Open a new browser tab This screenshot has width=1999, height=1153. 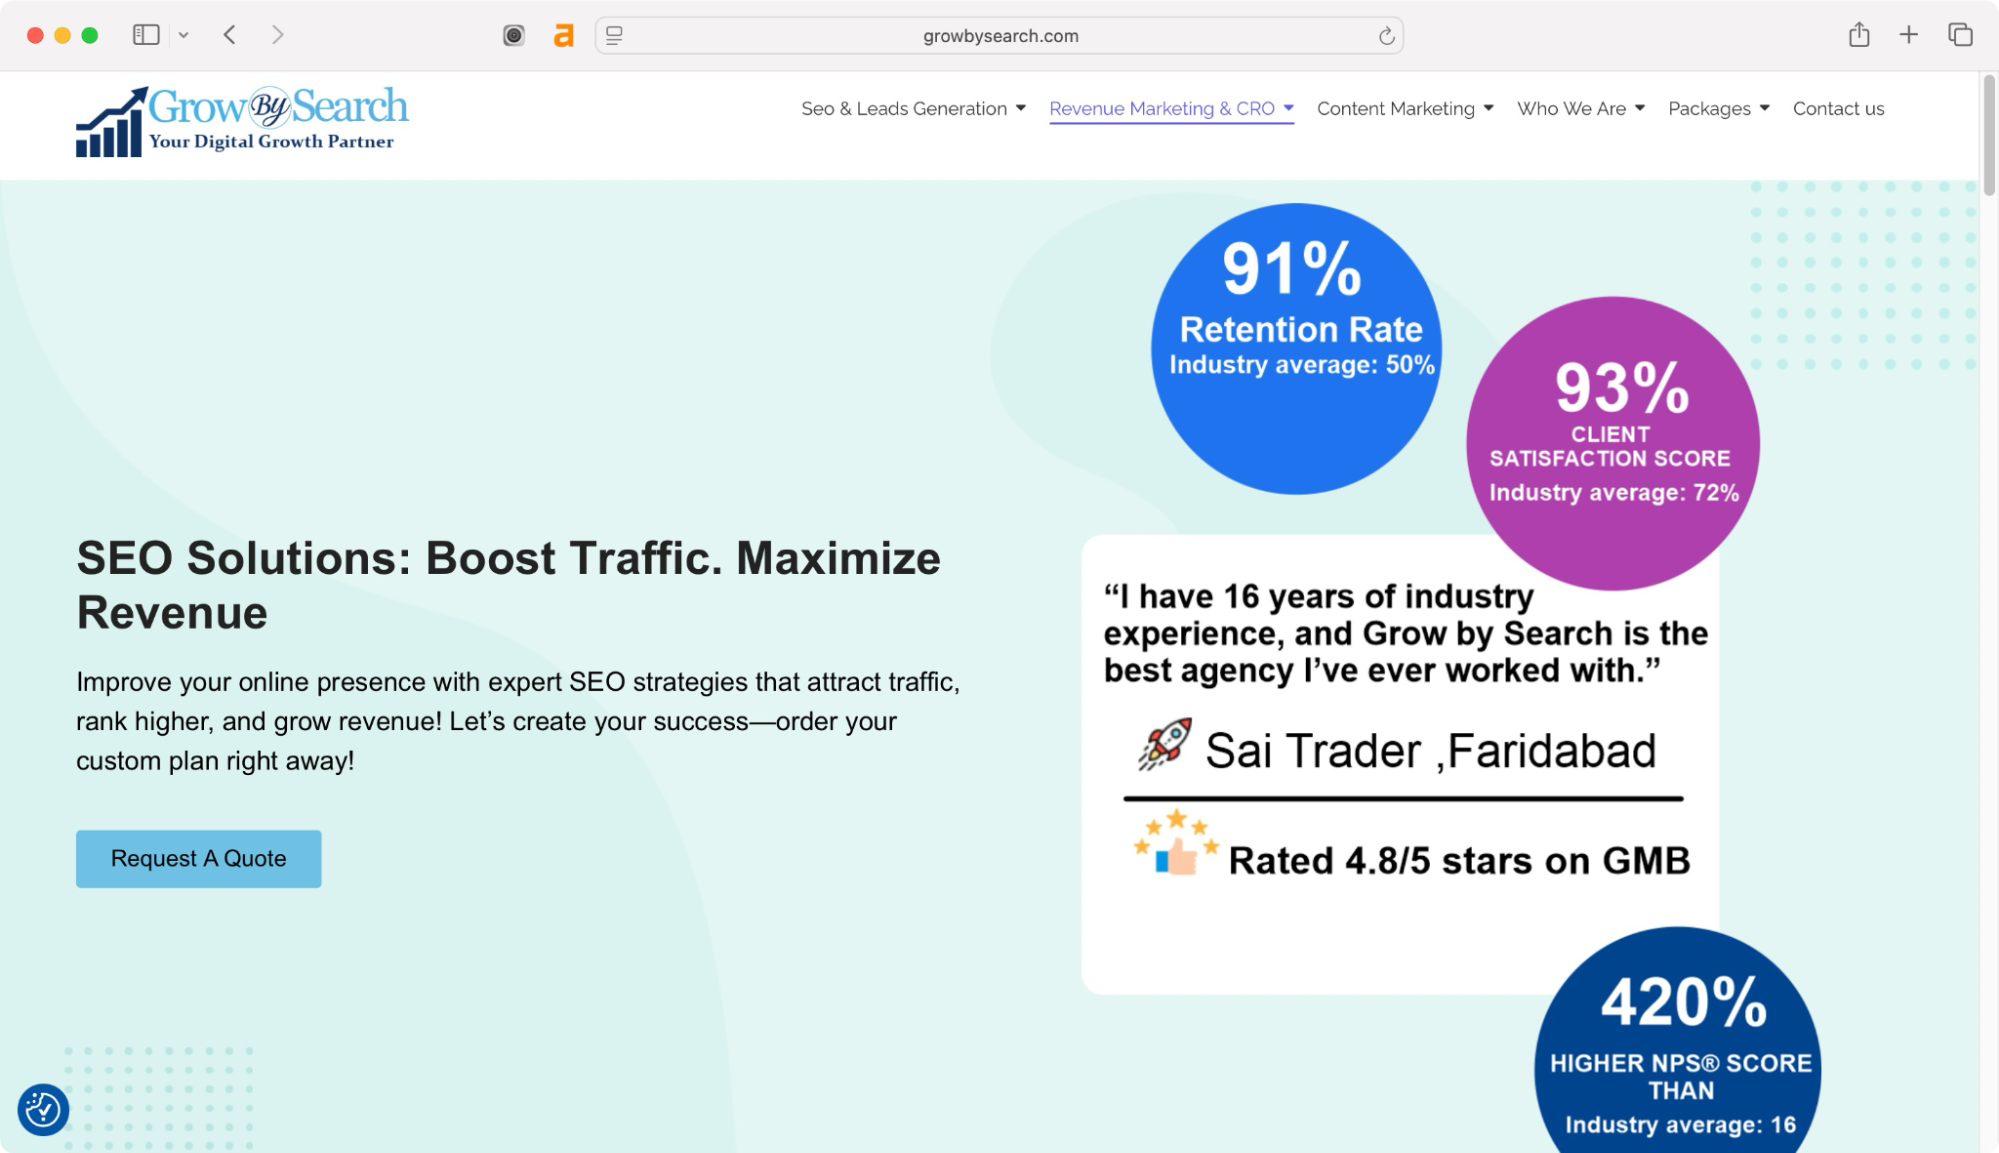click(x=1908, y=34)
